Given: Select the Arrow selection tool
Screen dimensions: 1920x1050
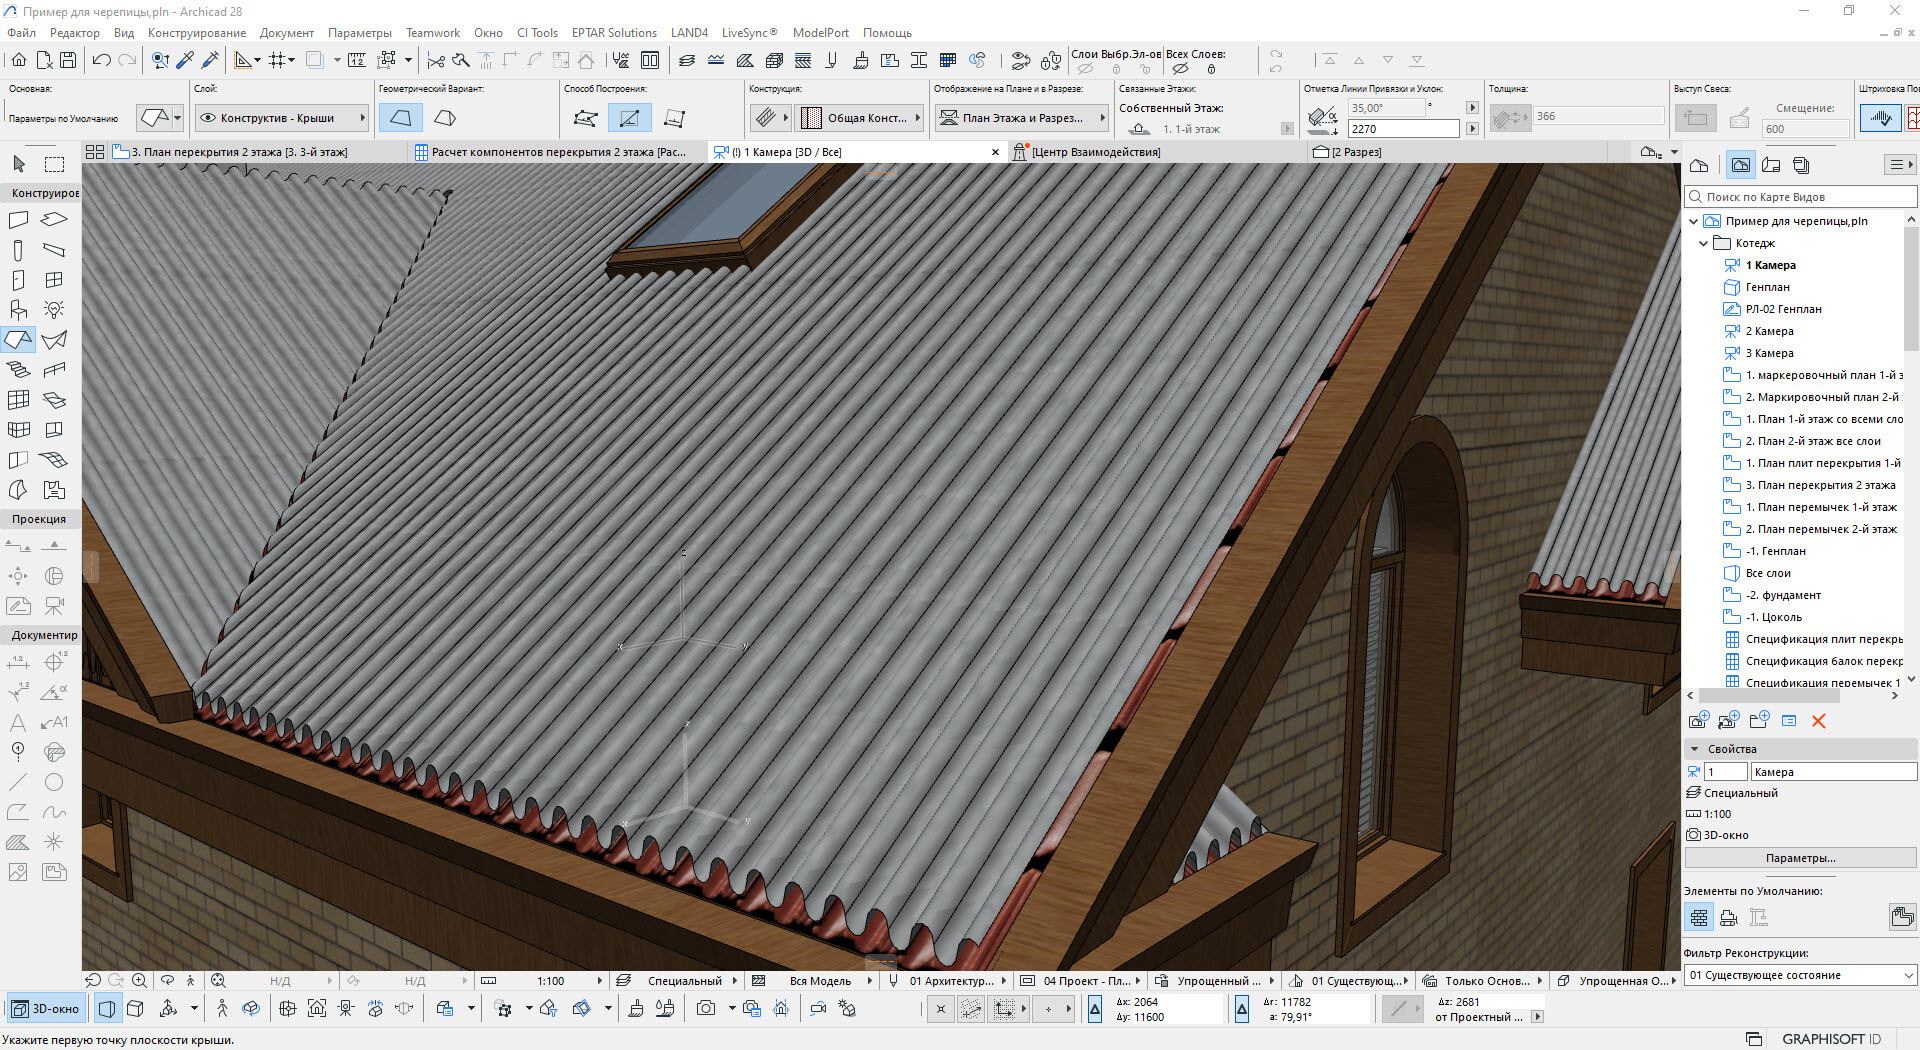Looking at the screenshot, I should point(19,164).
